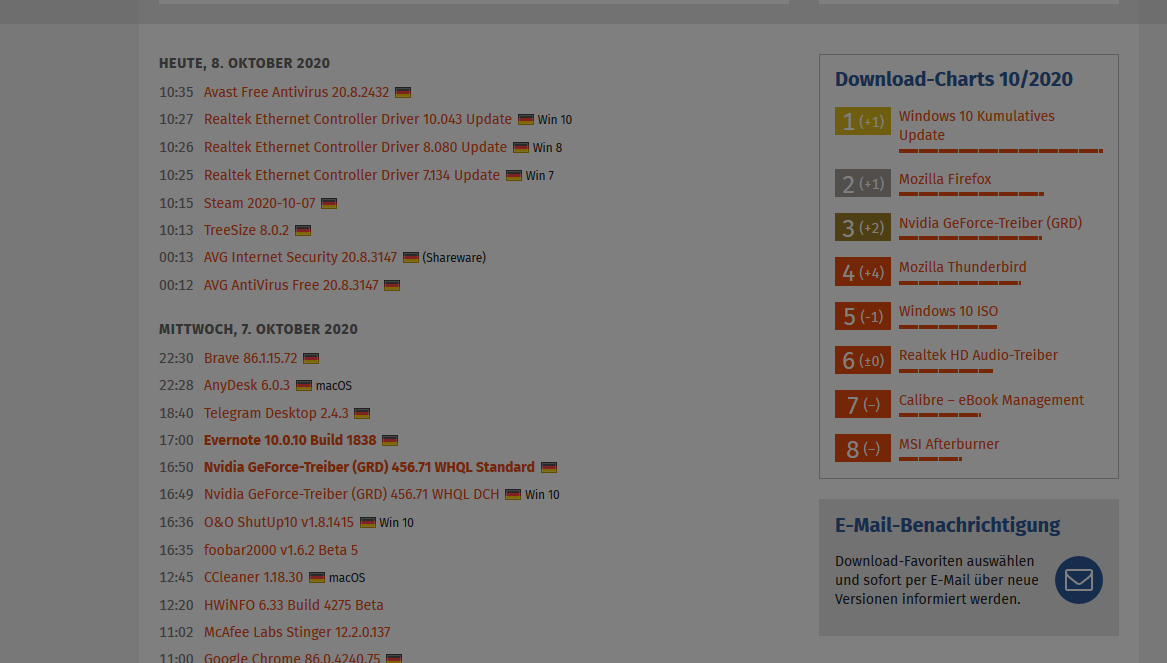Screen dimensions: 1167x663
Task: Click the German flag beside Nvidia WHQL DCH
Action: pyautogui.click(x=513, y=494)
